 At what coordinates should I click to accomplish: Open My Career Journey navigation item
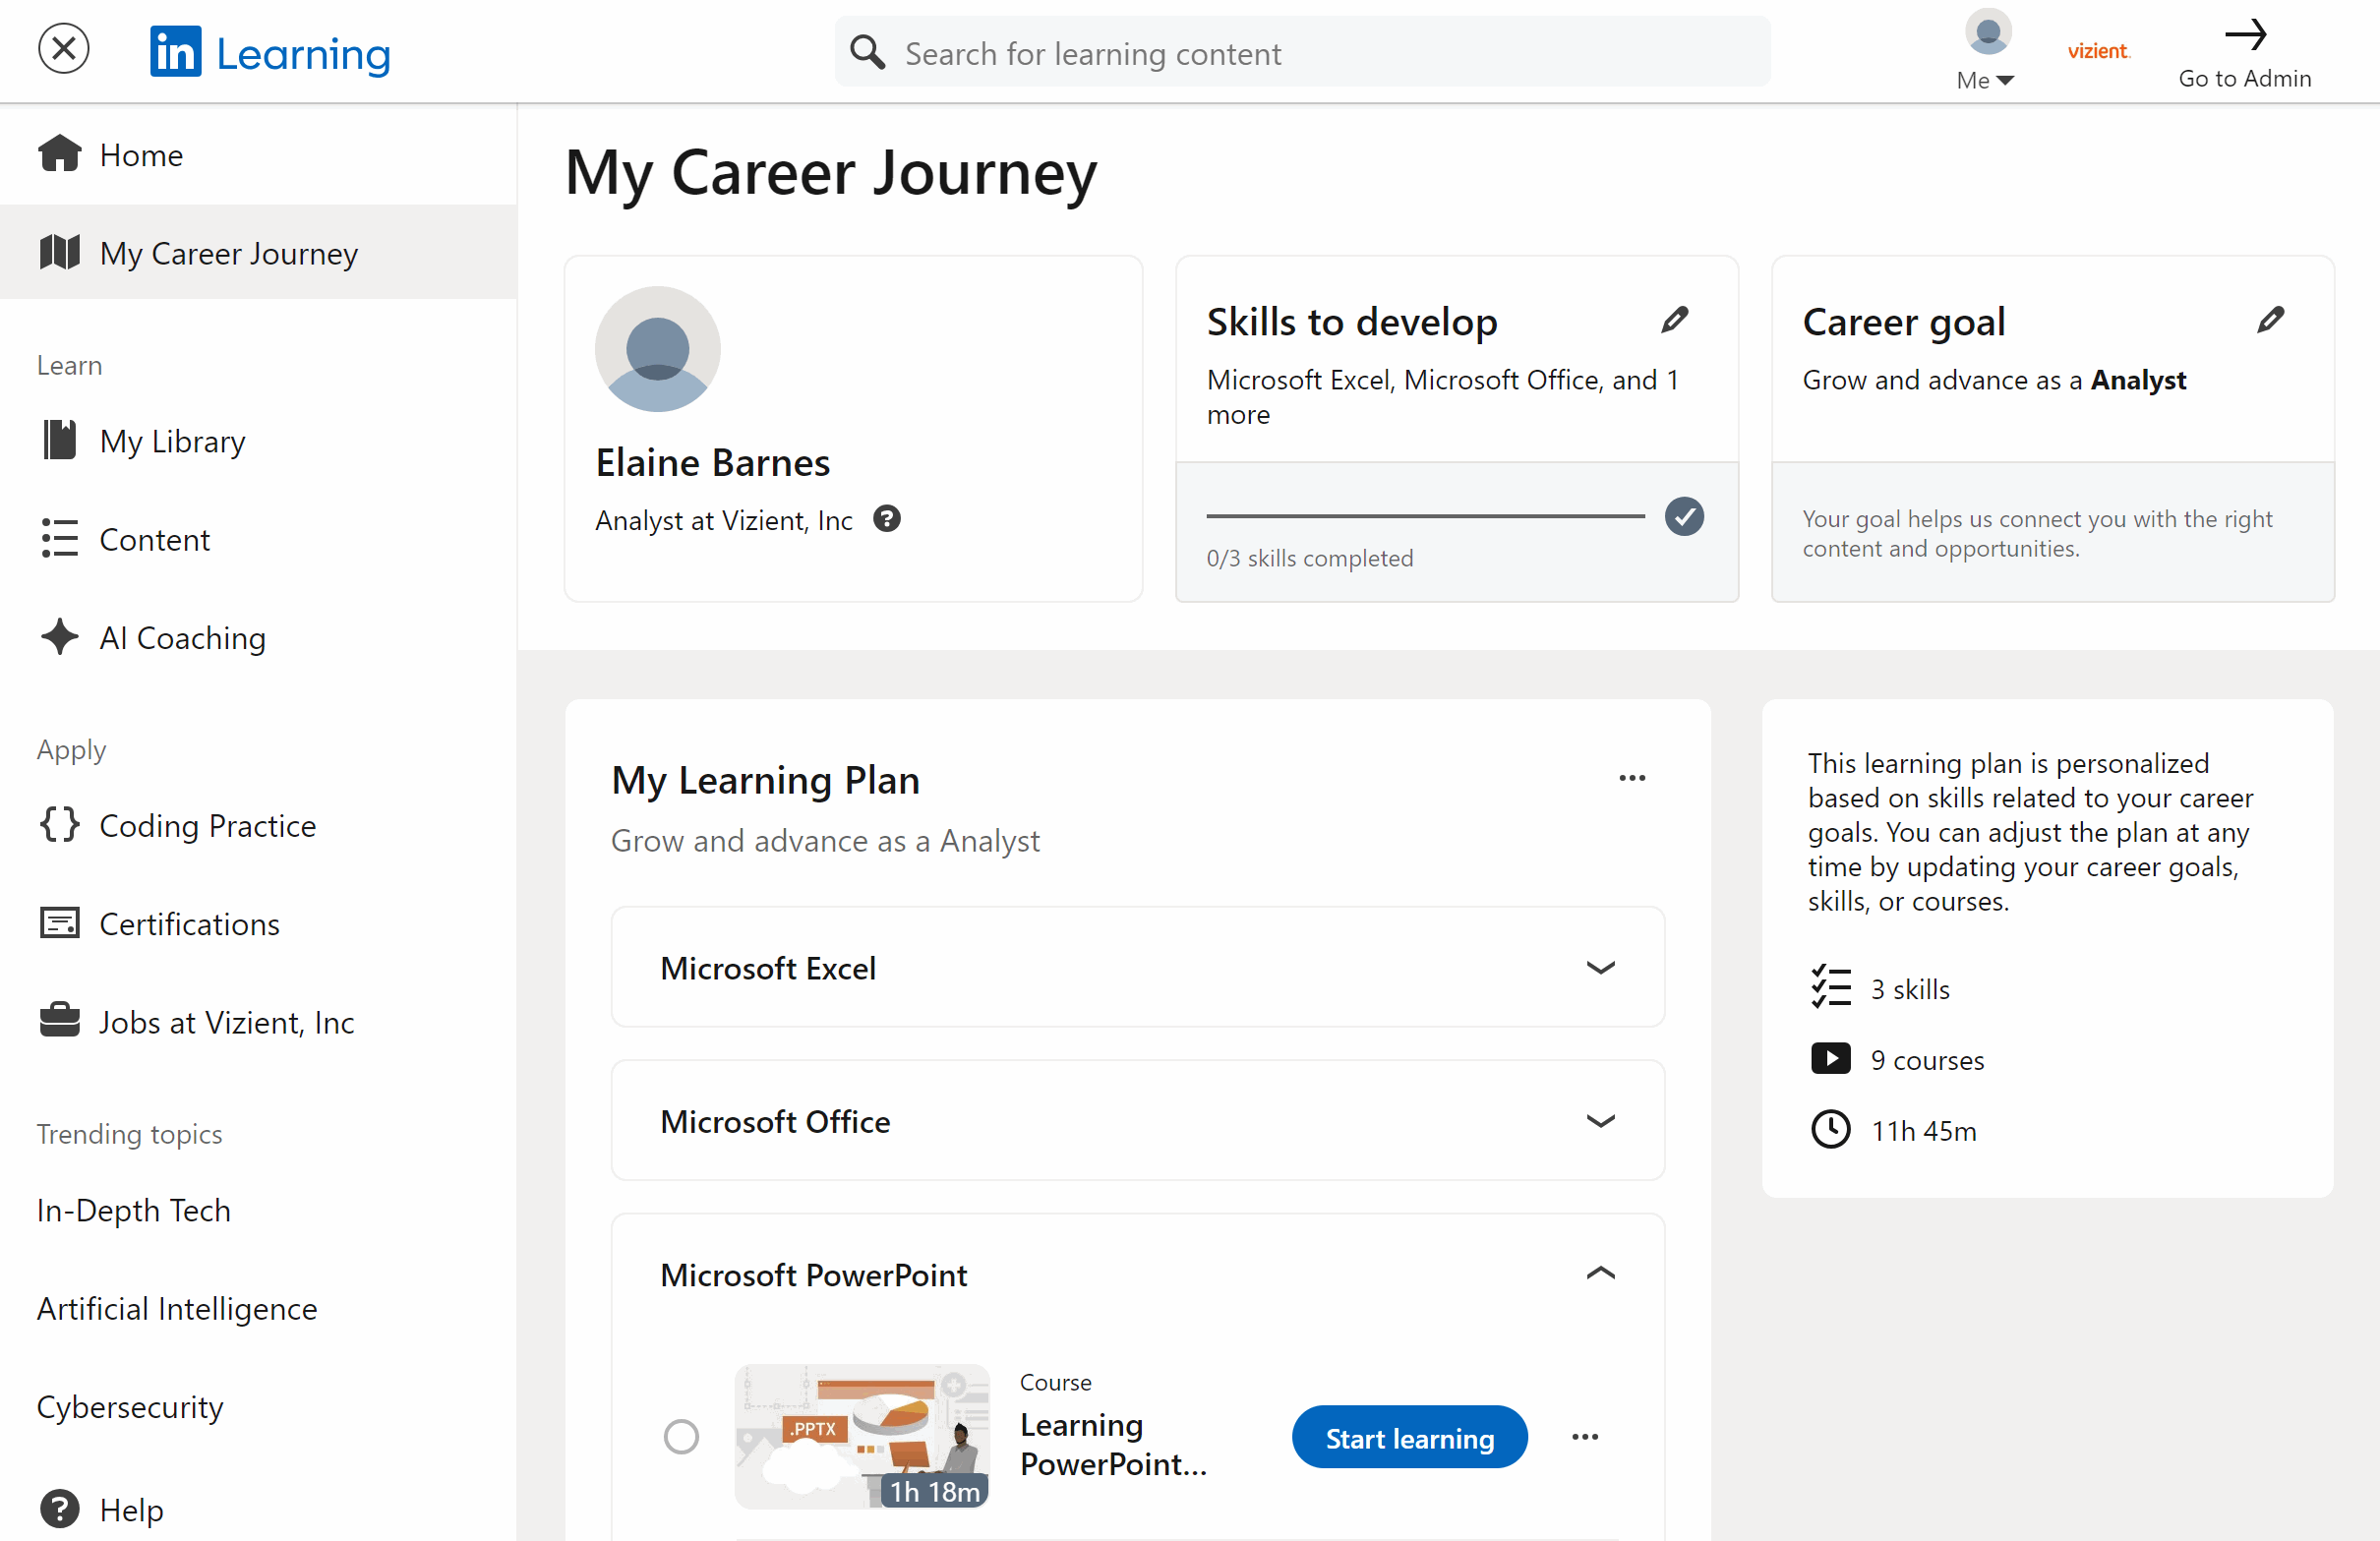(x=228, y=253)
